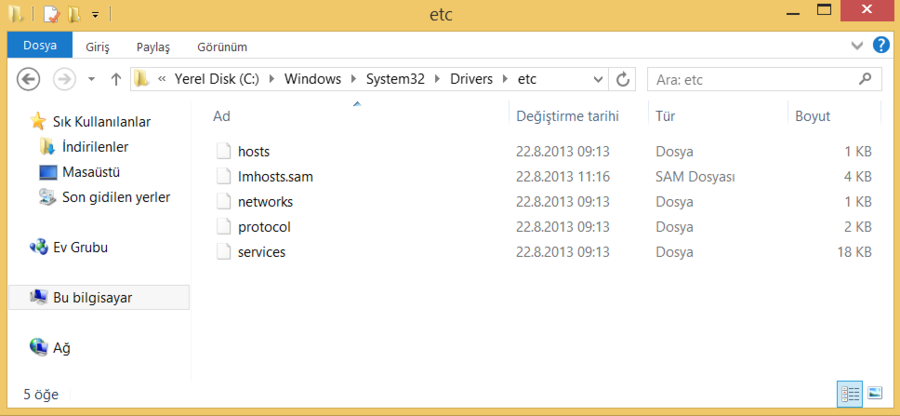
Task: Open the Quick Access Toolbar customize dropdown
Action: pos(95,15)
